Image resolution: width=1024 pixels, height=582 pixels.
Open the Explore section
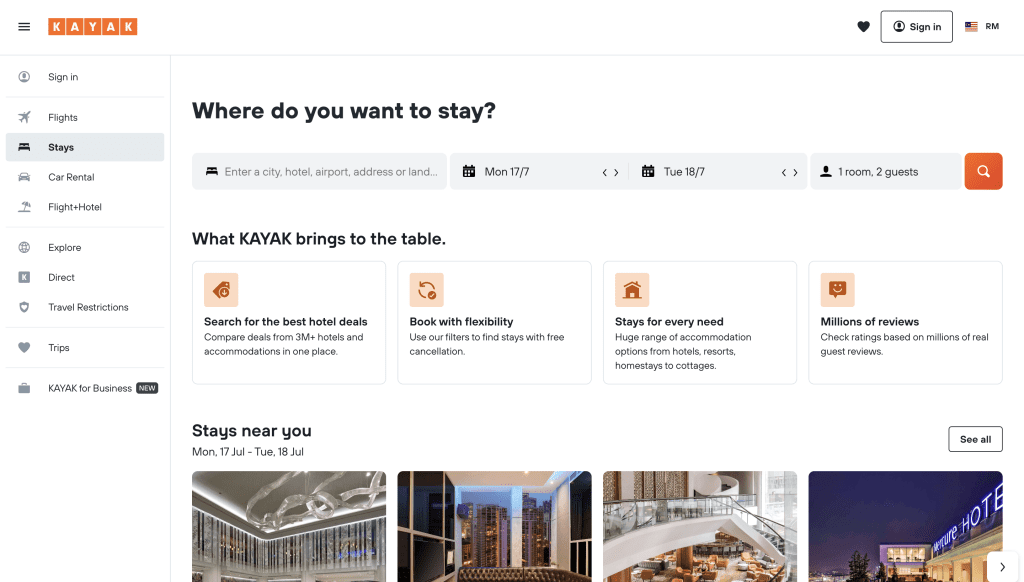click(x=64, y=247)
